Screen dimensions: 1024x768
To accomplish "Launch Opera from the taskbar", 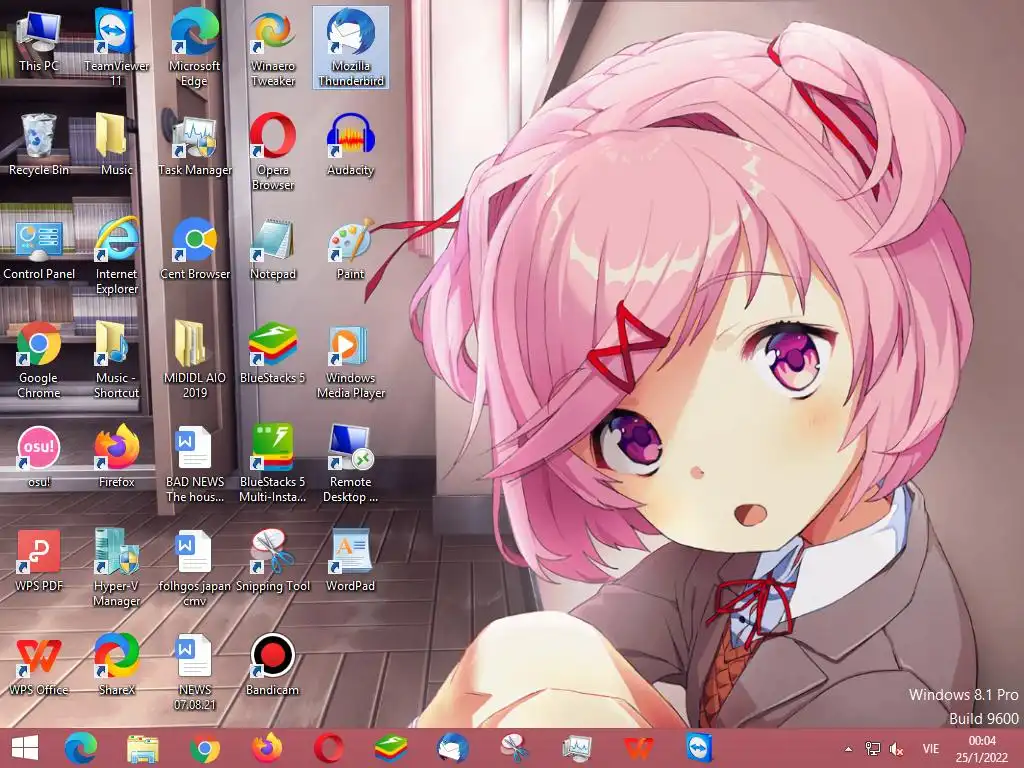I will [x=329, y=748].
